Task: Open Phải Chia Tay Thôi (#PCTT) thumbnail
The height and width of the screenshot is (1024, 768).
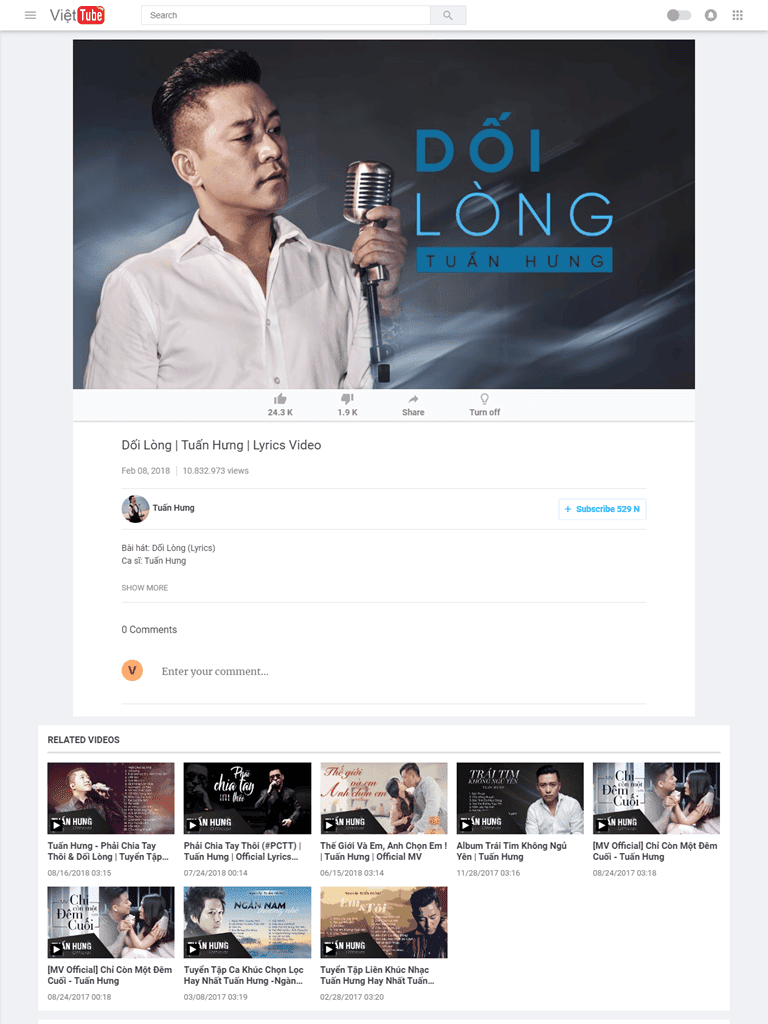Action: [248, 798]
